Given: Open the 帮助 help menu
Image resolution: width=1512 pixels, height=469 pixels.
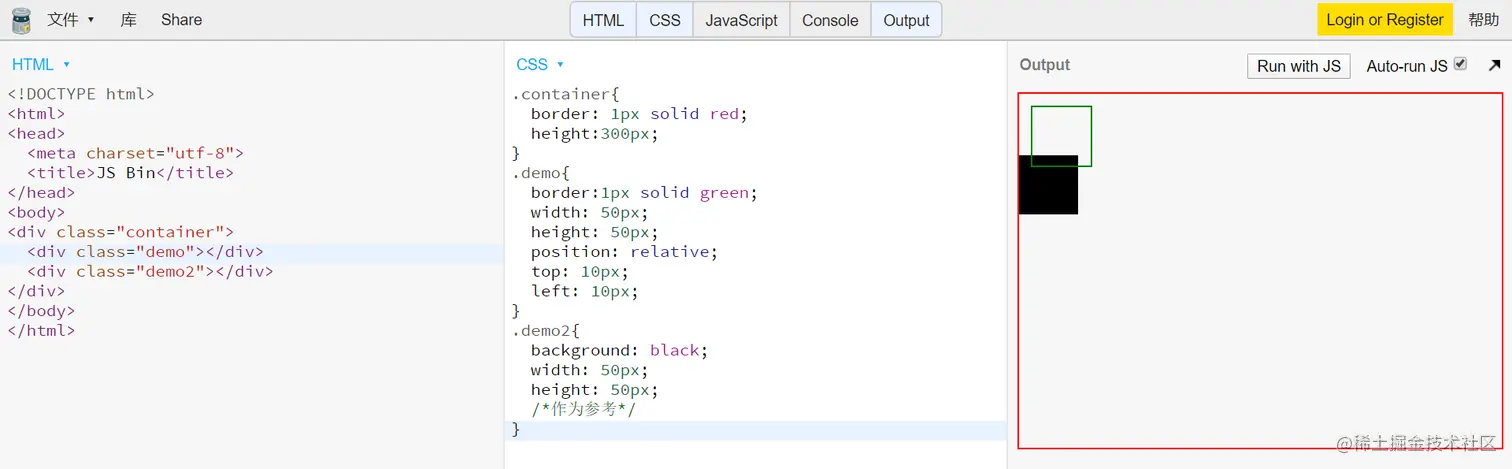Looking at the screenshot, I should [x=1484, y=20].
